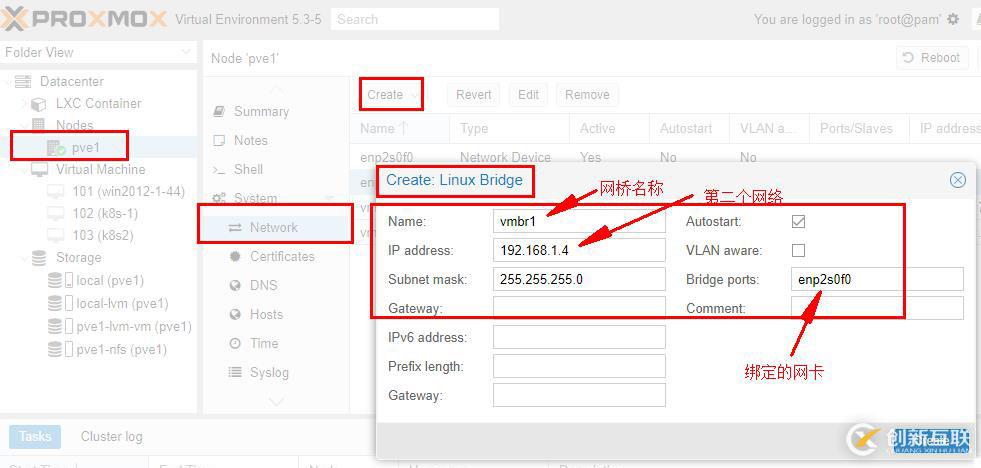The image size is (981, 468).
Task: Click the Remove button
Action: click(x=587, y=94)
